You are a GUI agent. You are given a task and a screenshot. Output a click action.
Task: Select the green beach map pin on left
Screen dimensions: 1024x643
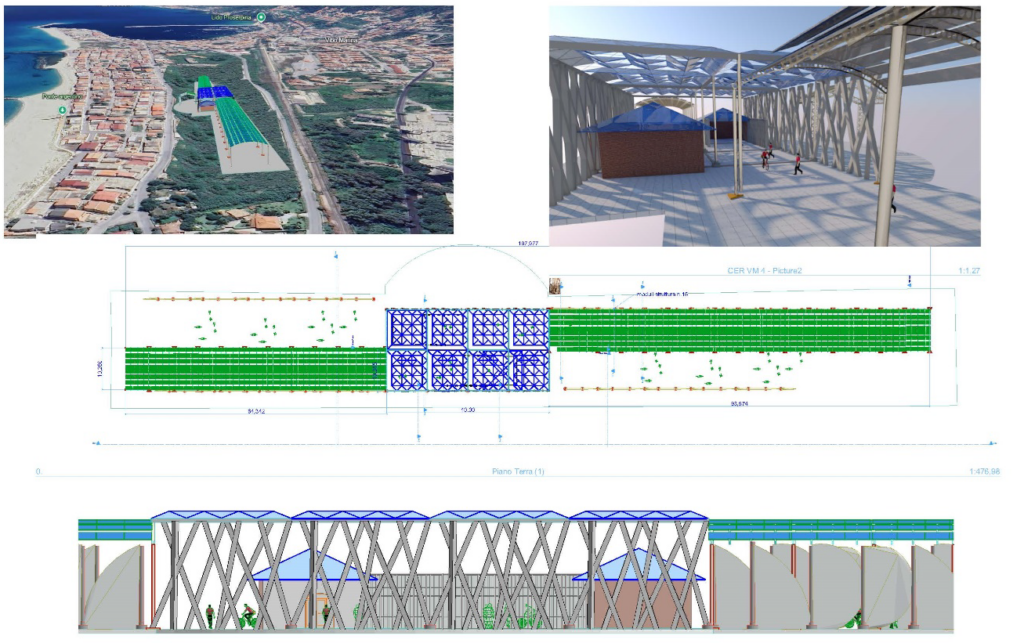click(x=62, y=109)
